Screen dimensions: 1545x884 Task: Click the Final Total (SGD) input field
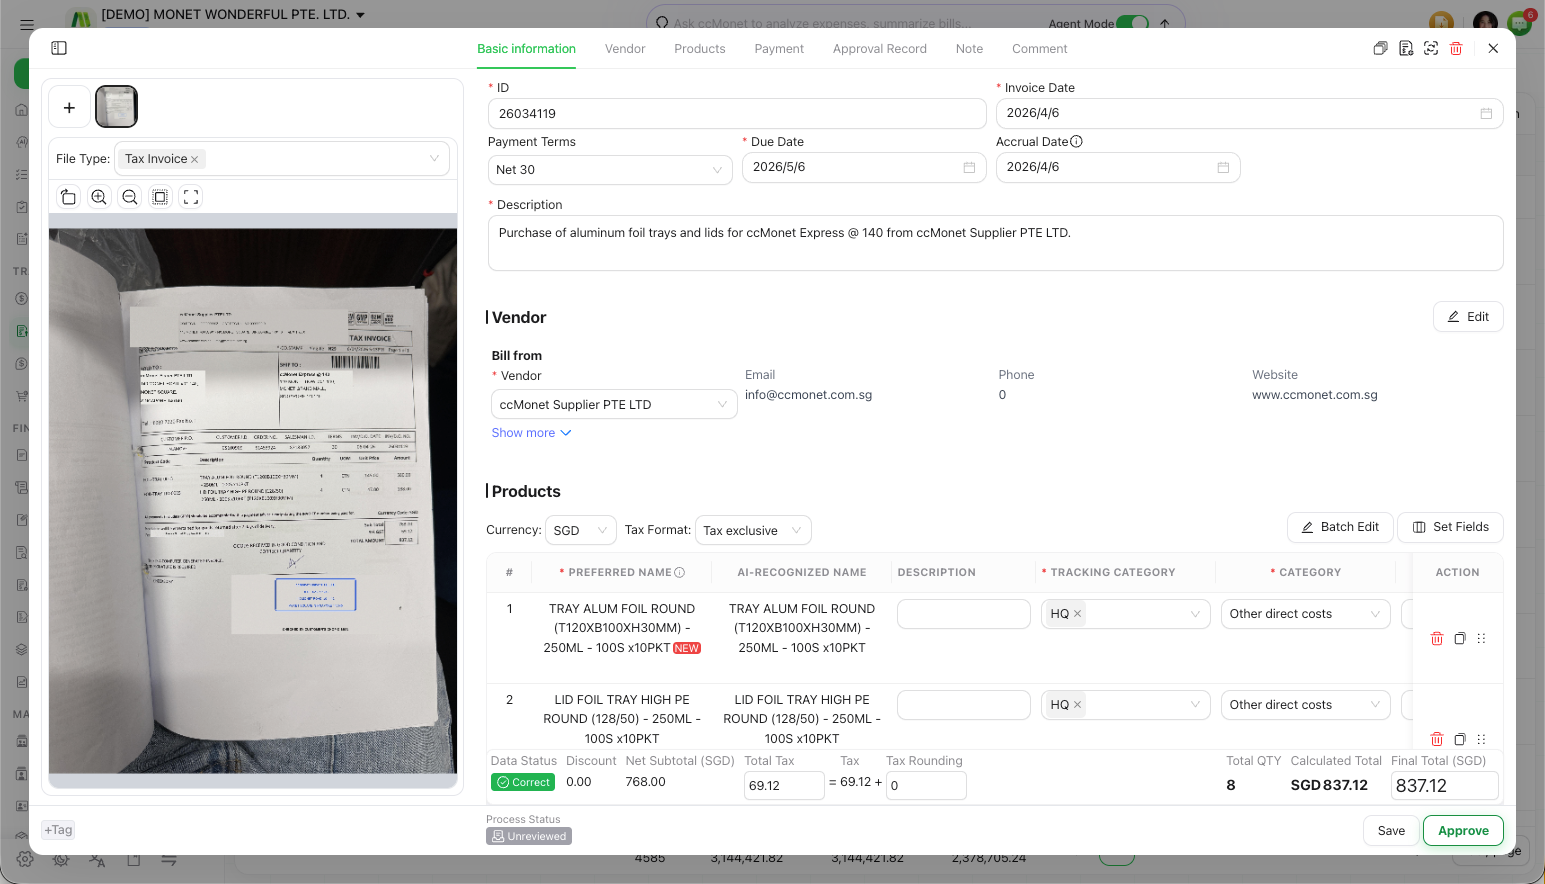(x=1444, y=786)
